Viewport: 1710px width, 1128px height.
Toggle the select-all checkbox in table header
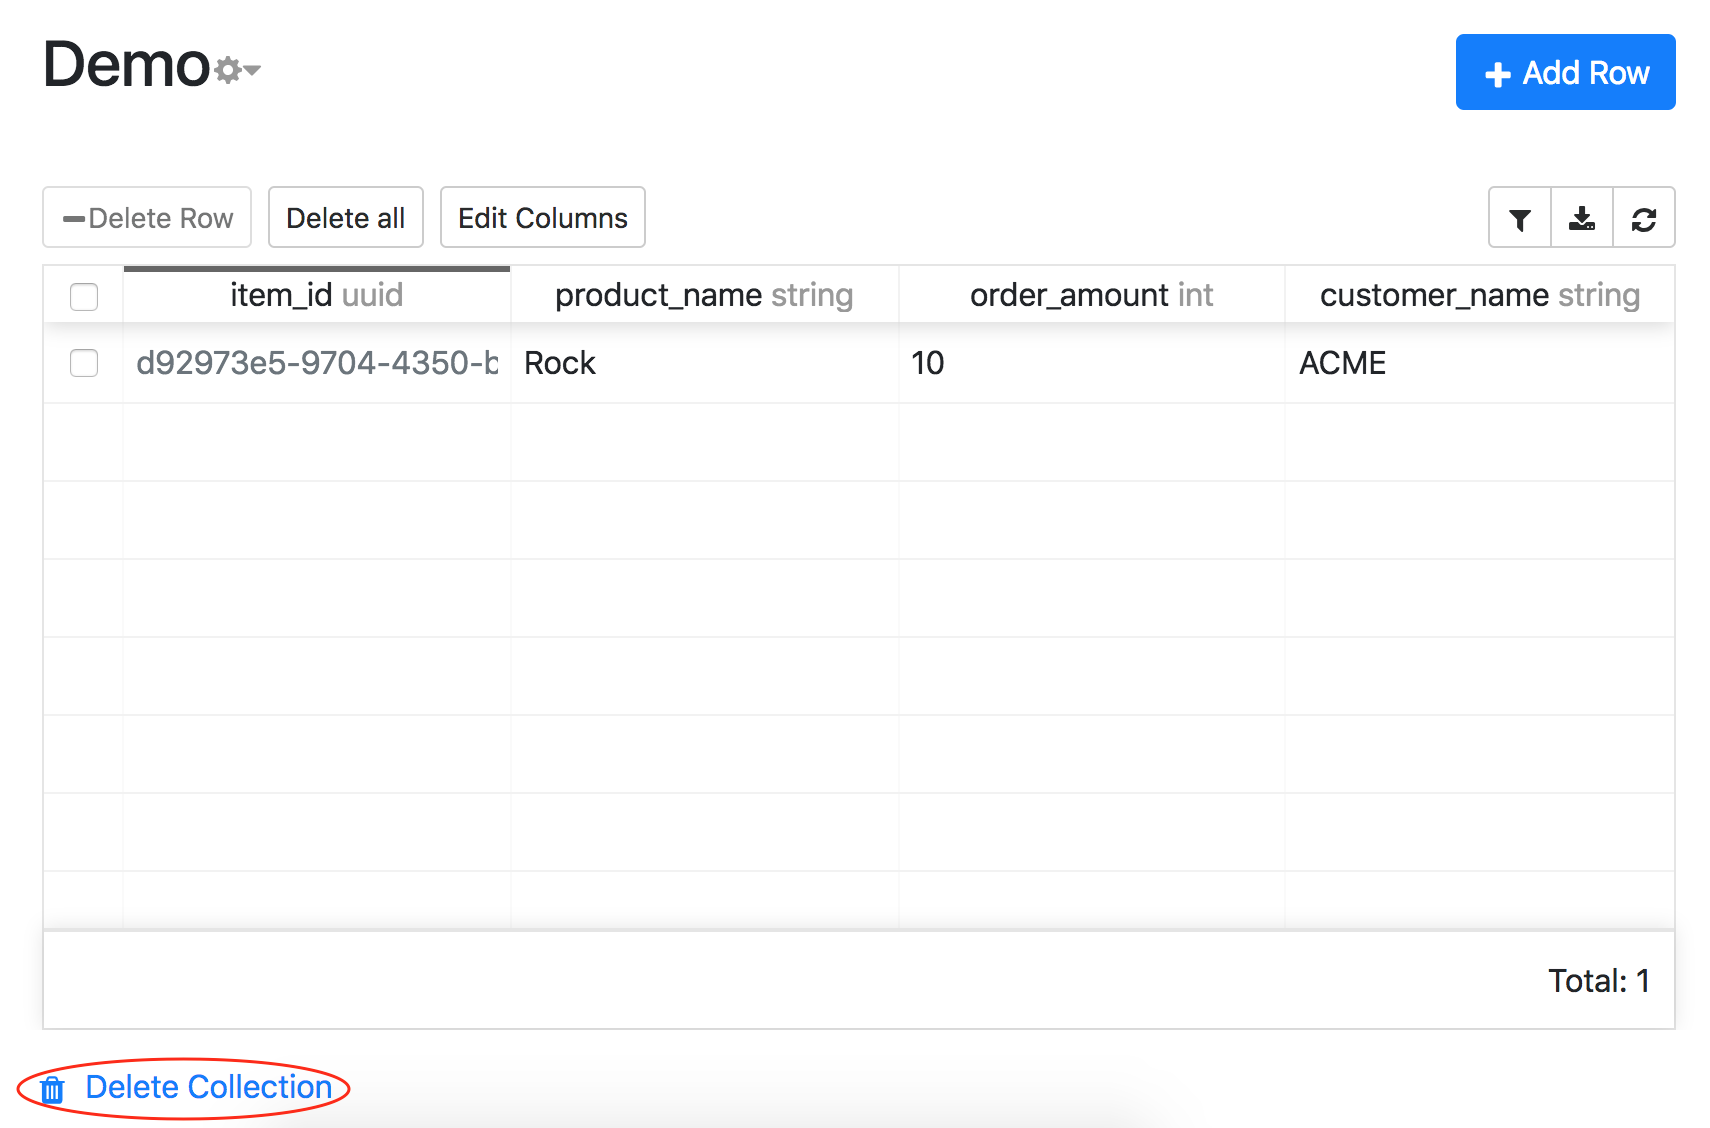pos(84,297)
